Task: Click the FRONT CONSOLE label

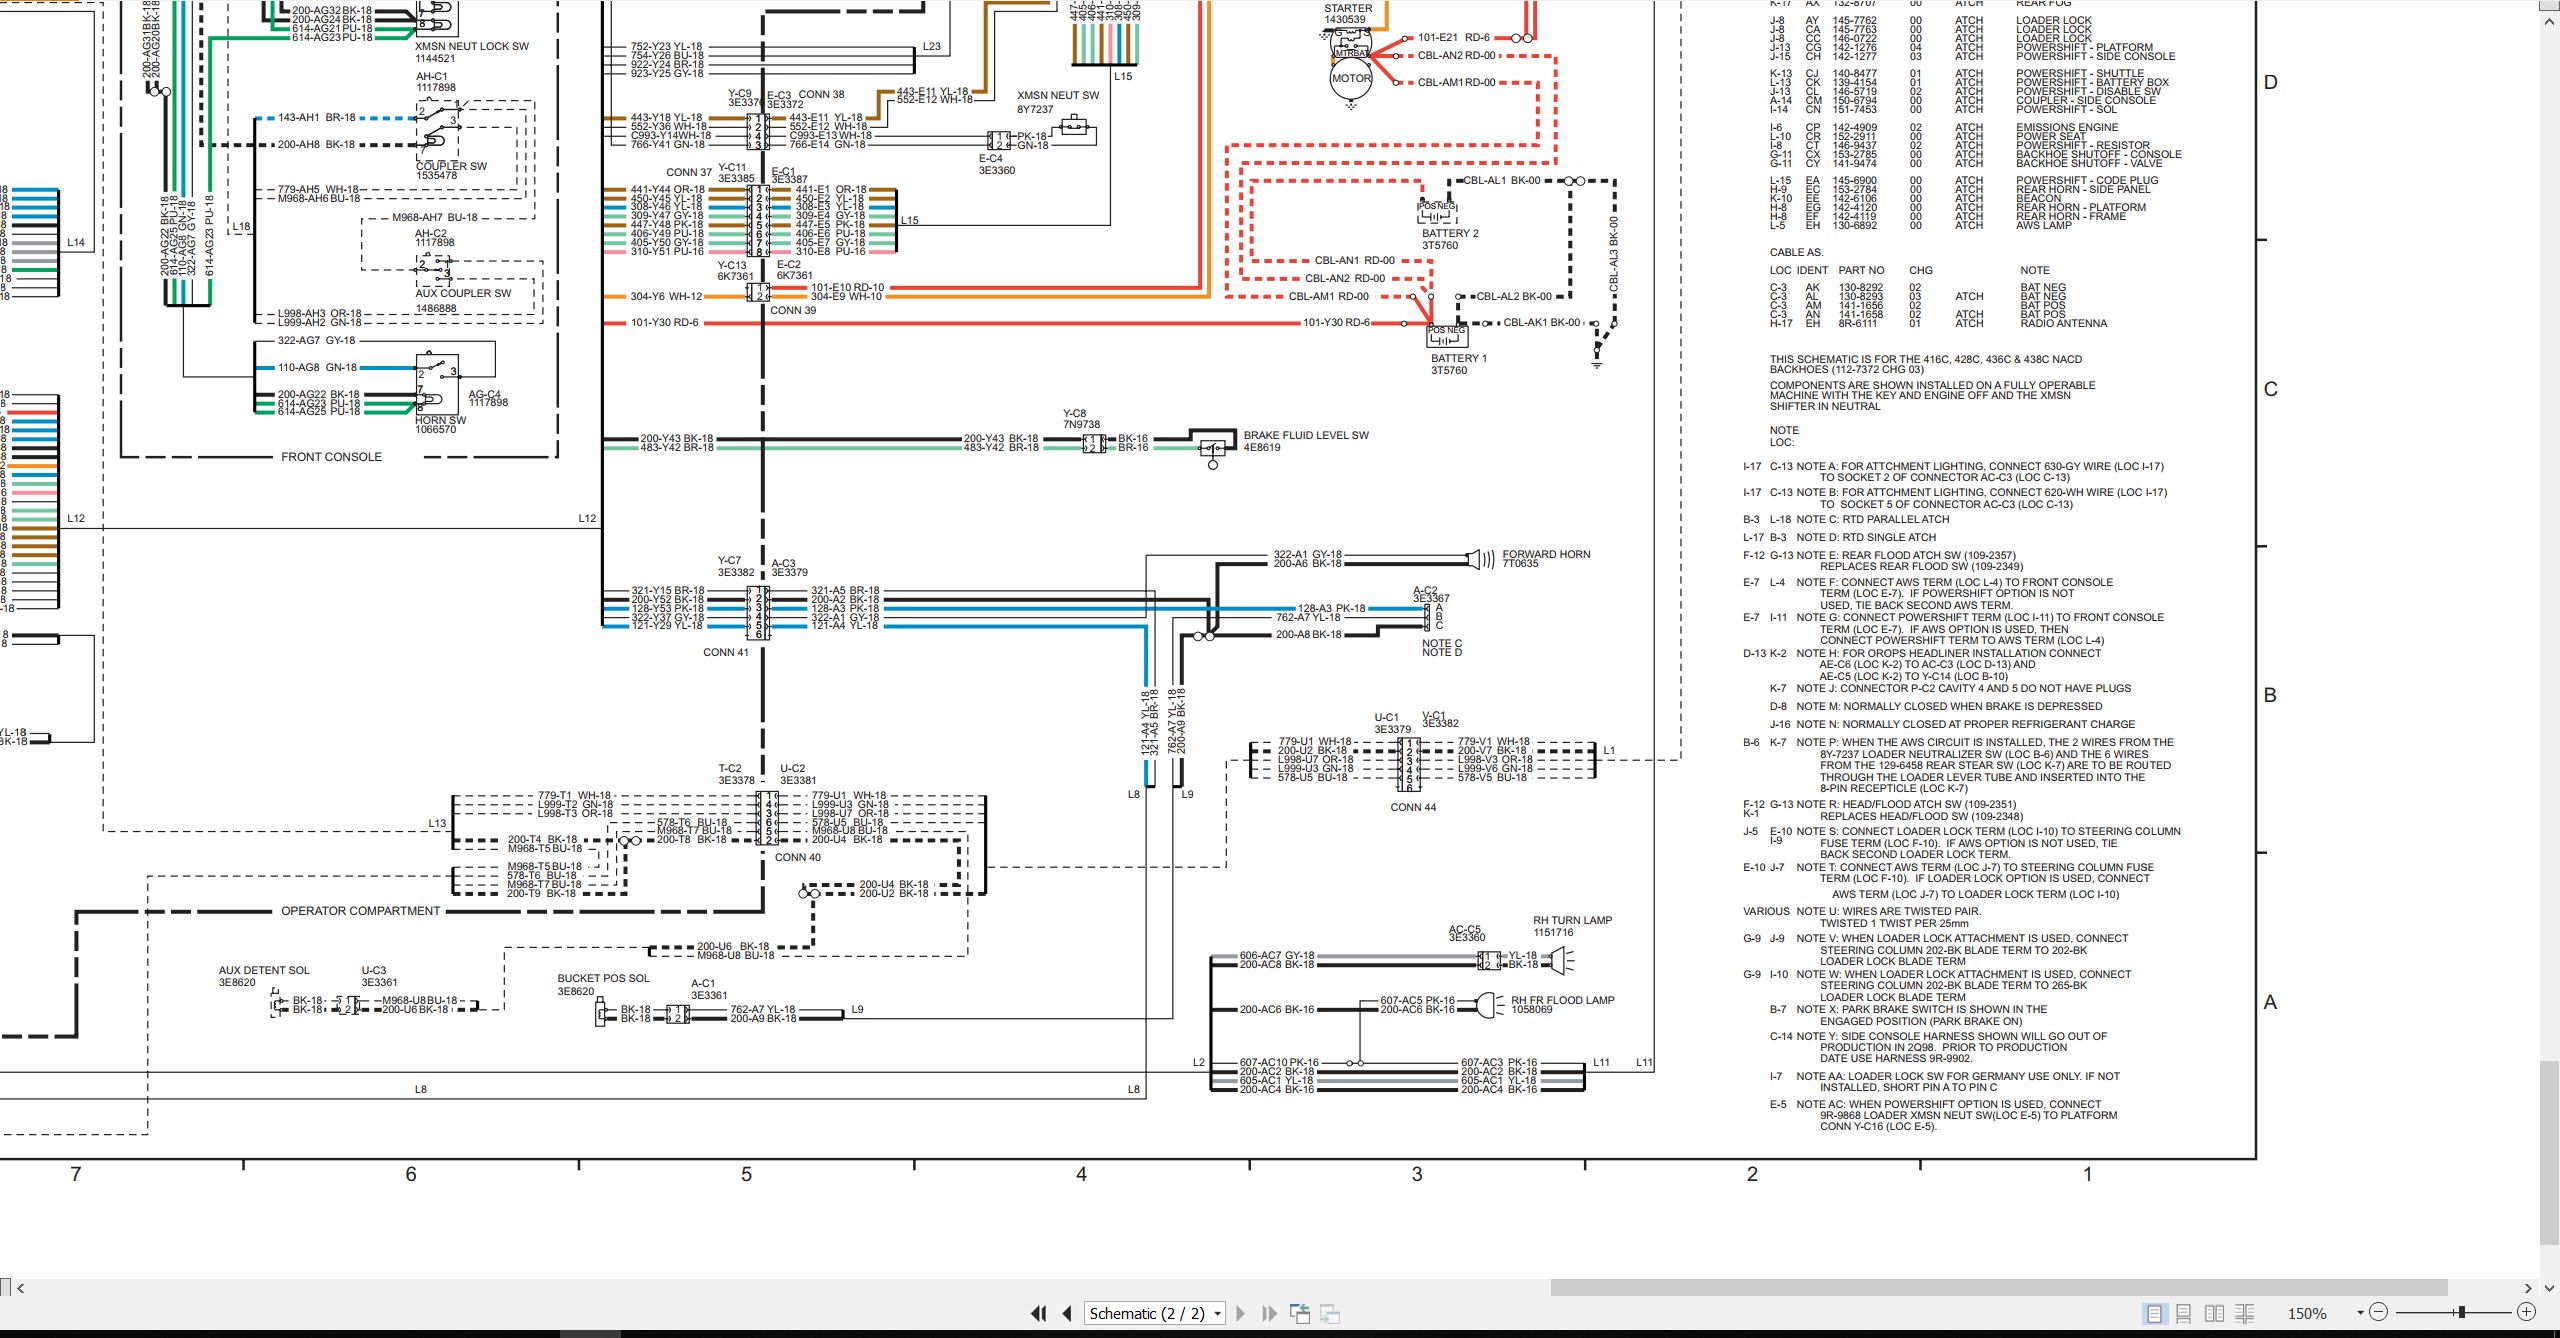Action: click(x=331, y=457)
